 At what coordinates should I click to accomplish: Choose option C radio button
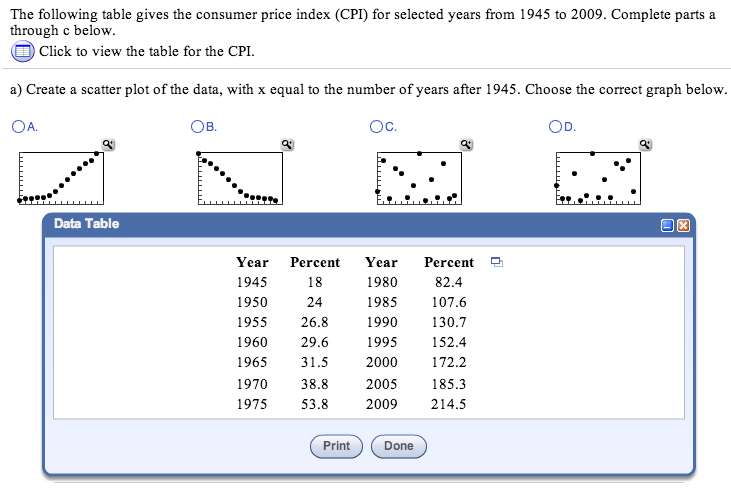click(375, 127)
